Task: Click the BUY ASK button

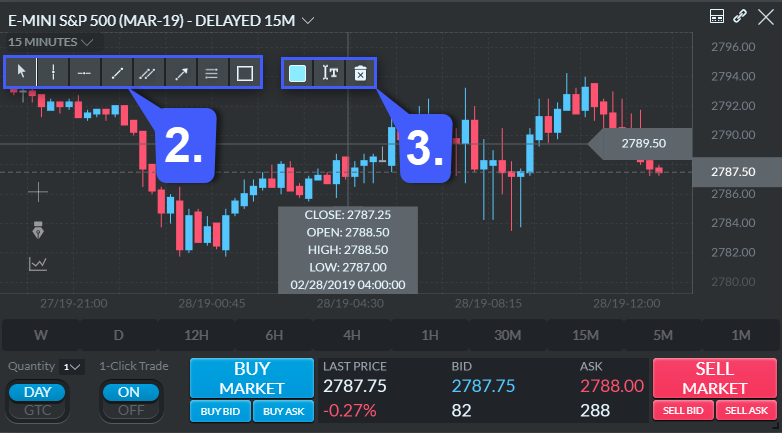Action: (283, 411)
